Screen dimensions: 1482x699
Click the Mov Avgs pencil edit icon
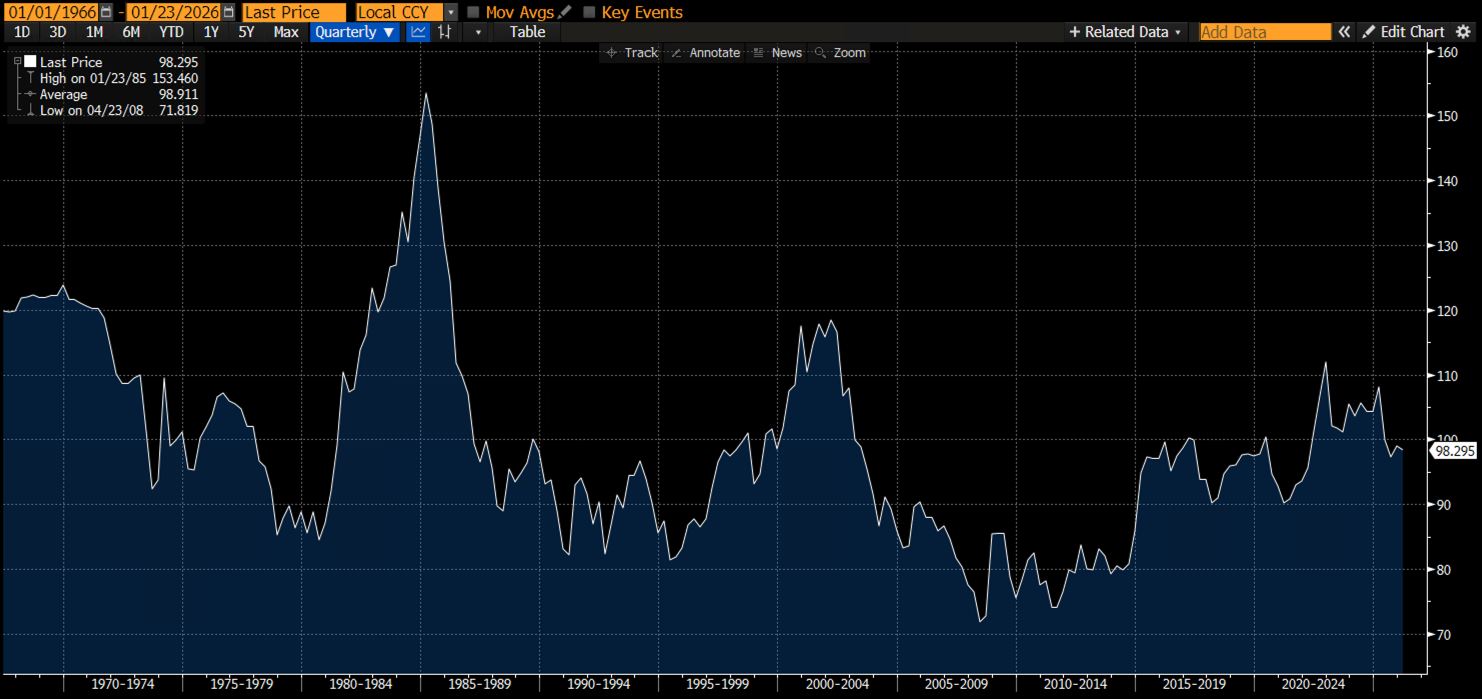565,12
